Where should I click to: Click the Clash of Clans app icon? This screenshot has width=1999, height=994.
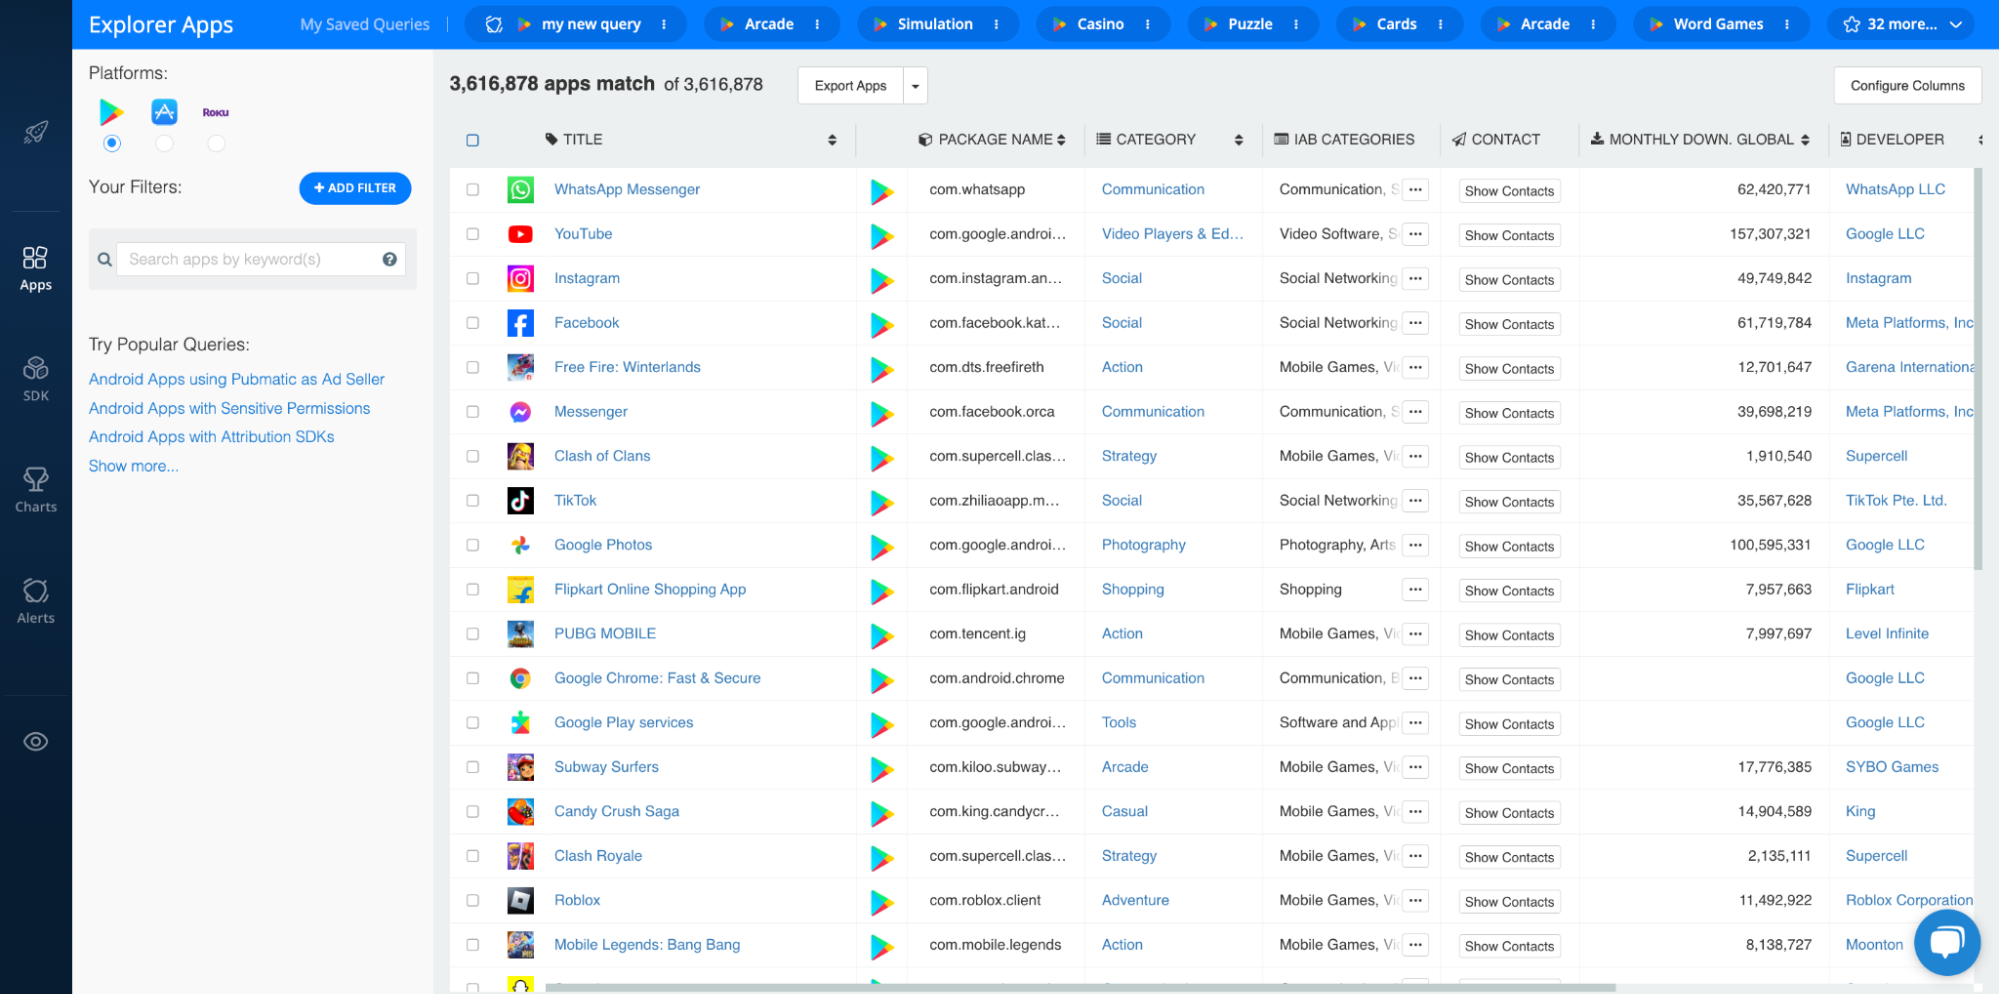pos(520,456)
